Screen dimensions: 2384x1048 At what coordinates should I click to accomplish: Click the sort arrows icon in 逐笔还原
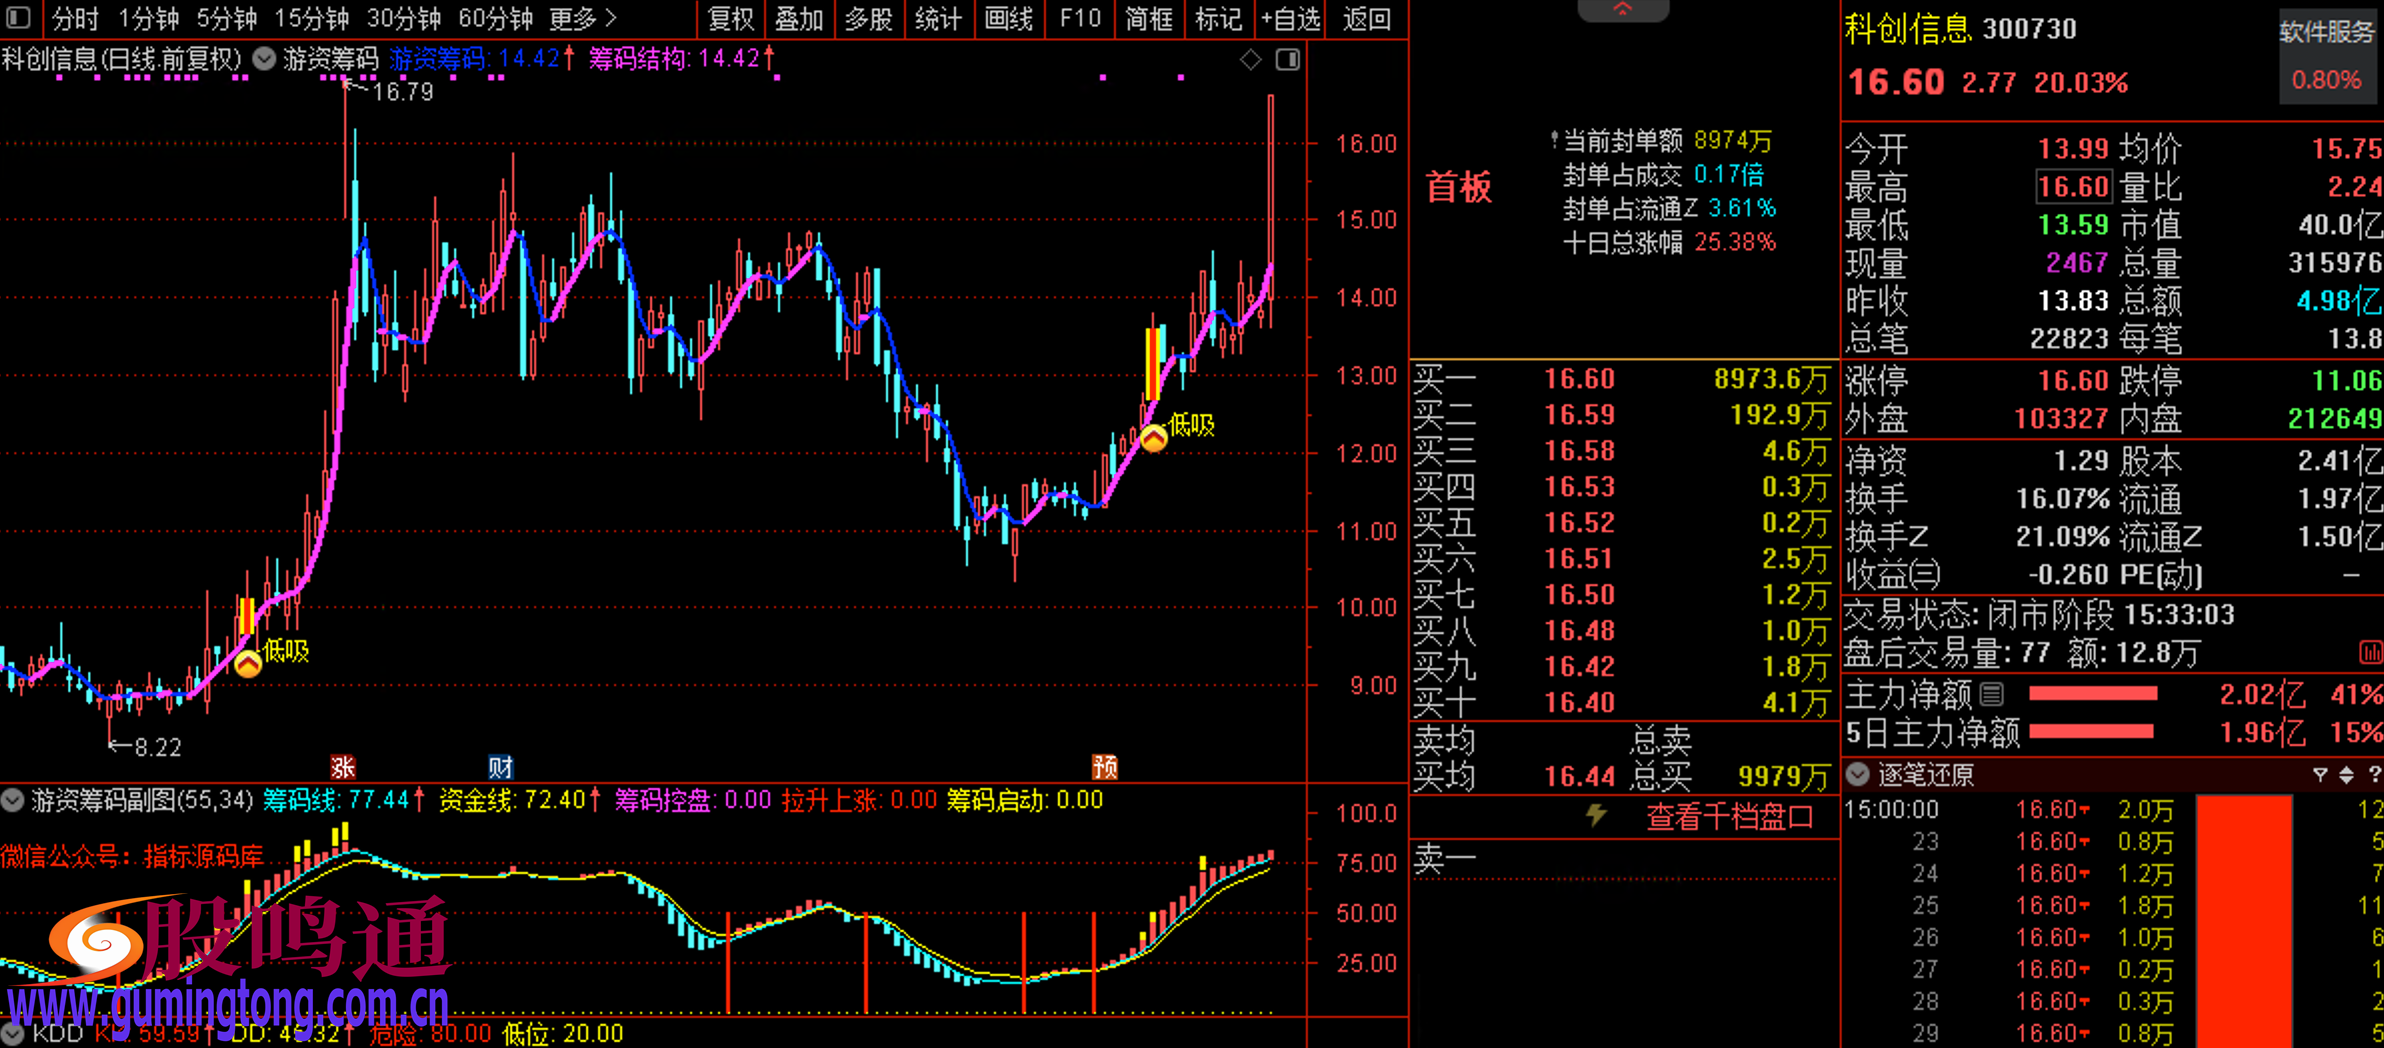pyautogui.click(x=2346, y=775)
